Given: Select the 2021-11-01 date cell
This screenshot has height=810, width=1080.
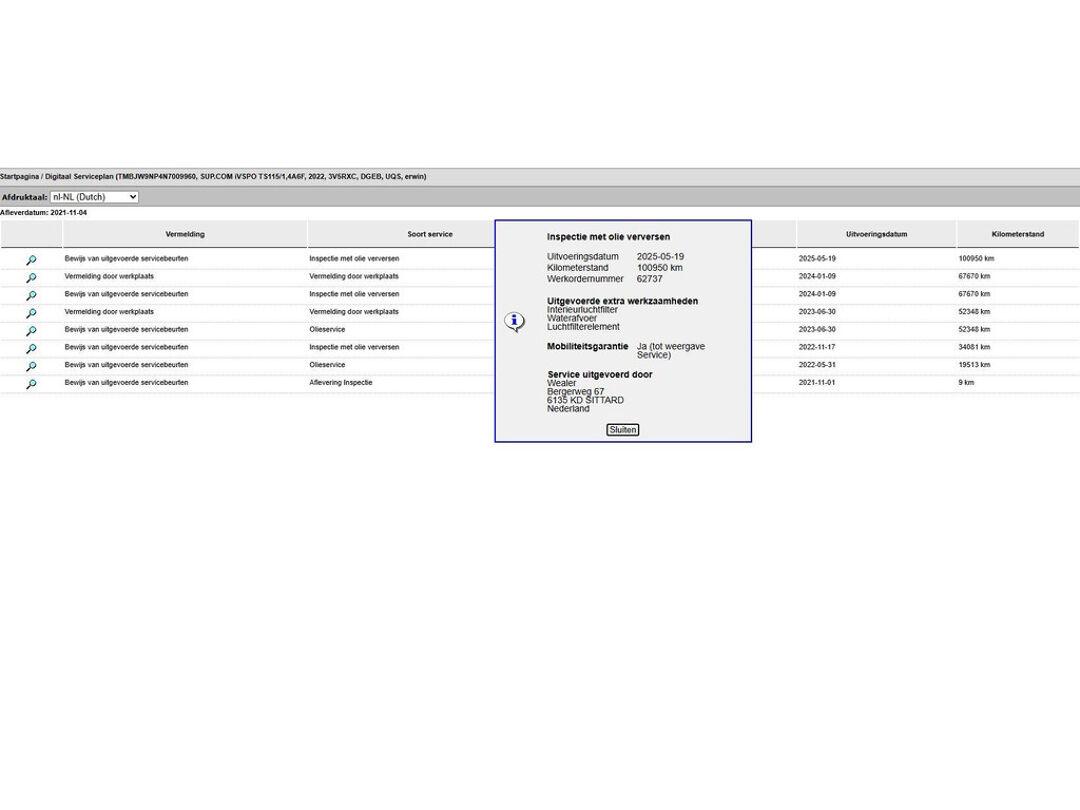Looking at the screenshot, I should tap(816, 383).
